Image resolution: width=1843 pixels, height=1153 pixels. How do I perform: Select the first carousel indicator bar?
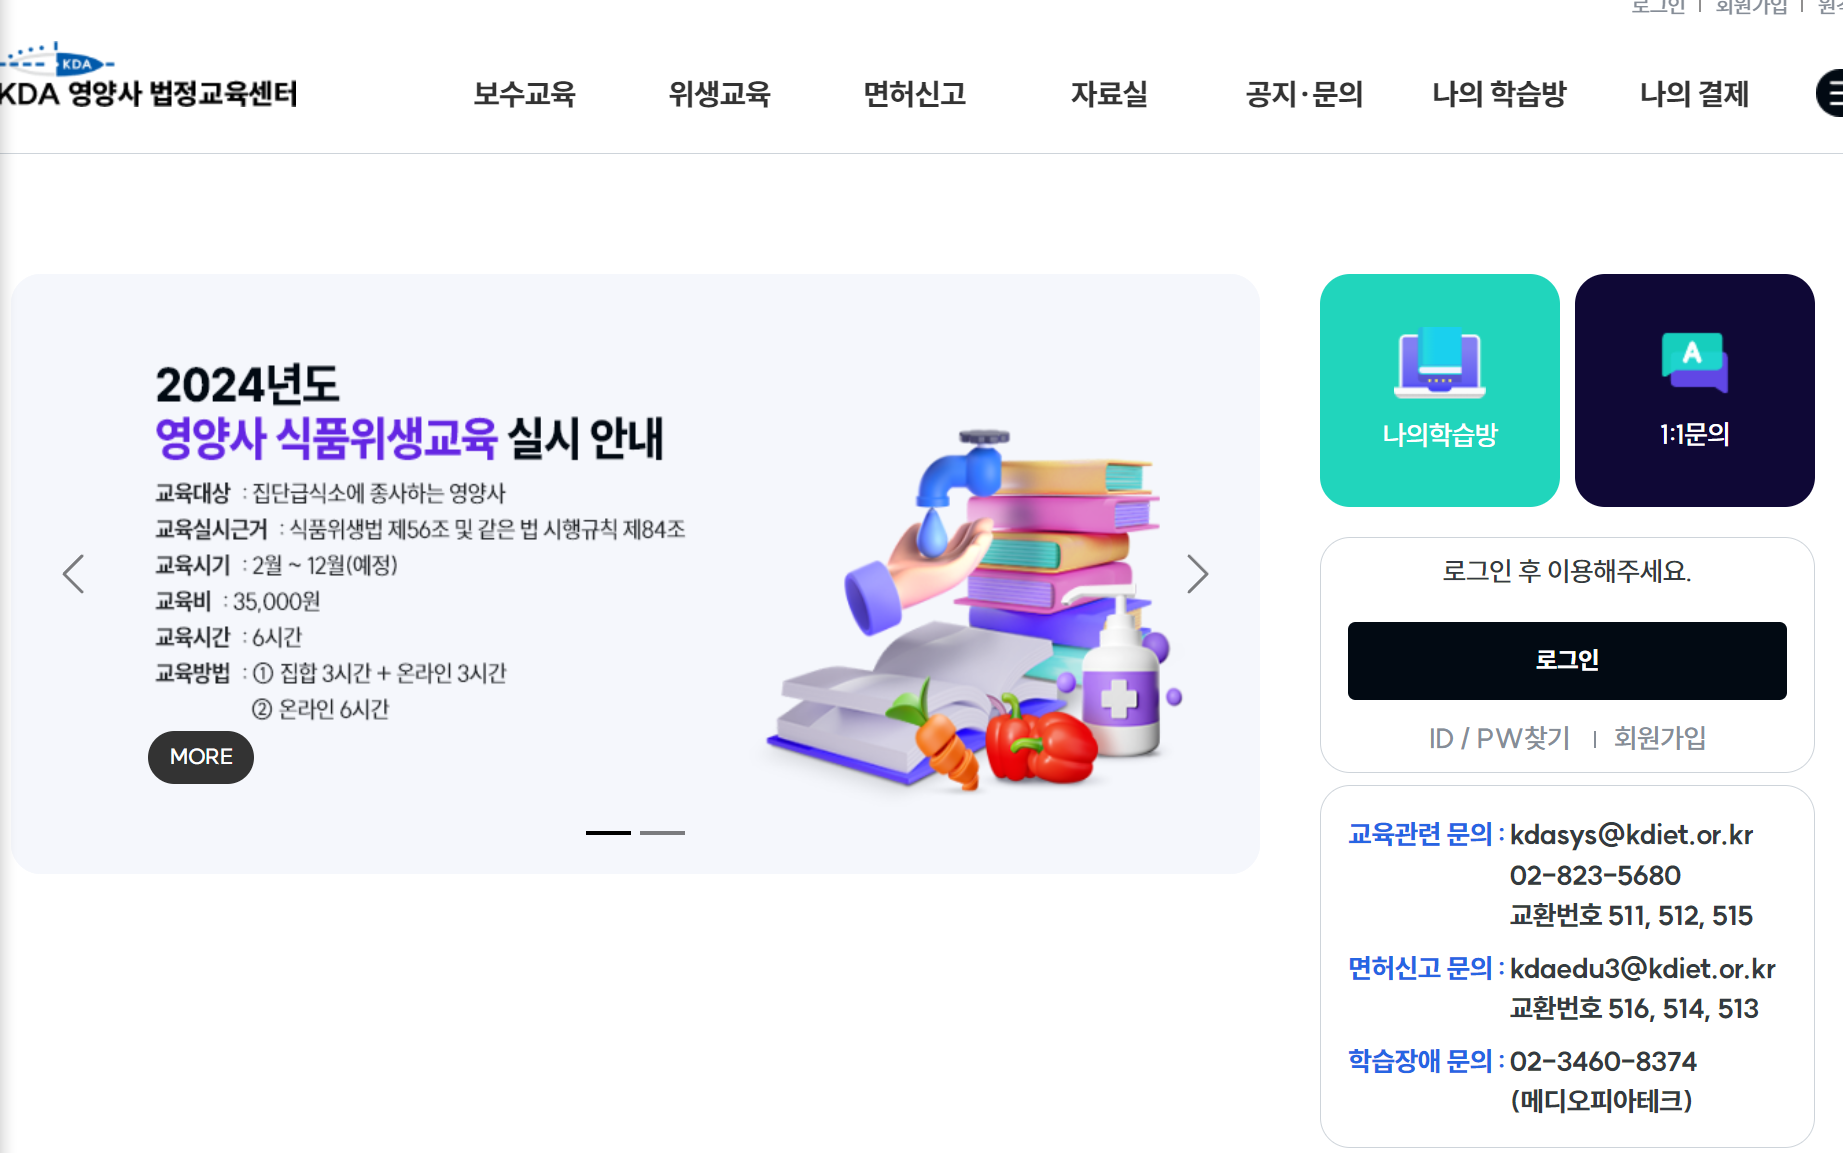(608, 832)
